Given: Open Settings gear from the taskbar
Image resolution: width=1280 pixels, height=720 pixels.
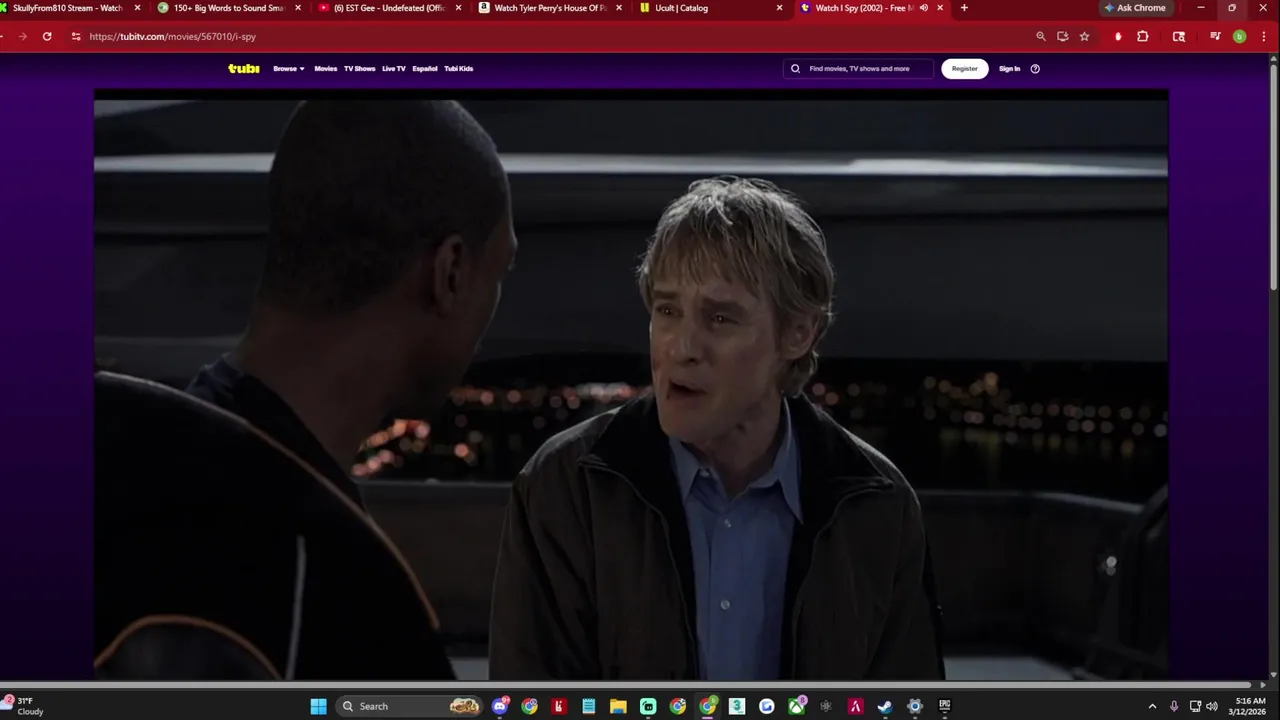Looking at the screenshot, I should click(914, 706).
